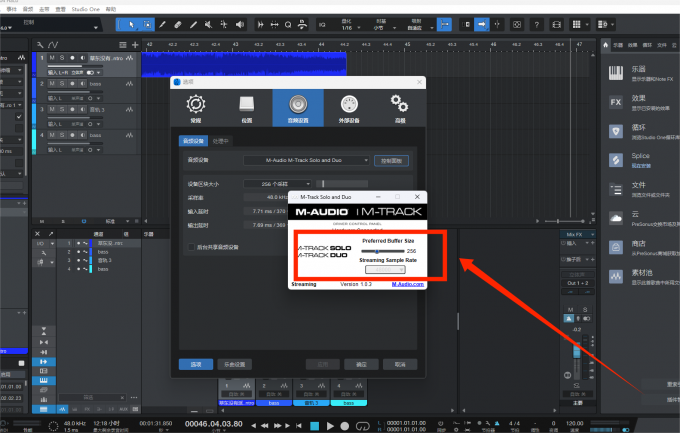Open the 高级 (Advanced) gears icon
Screen dimensions: 680x433
point(400,105)
